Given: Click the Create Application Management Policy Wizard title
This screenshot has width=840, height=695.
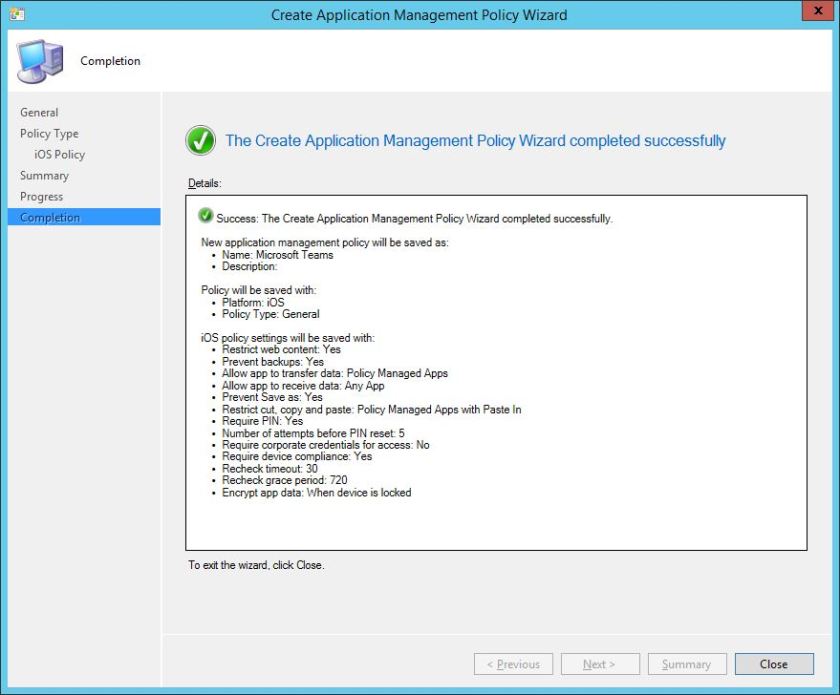Looking at the screenshot, I should pos(420,14).
